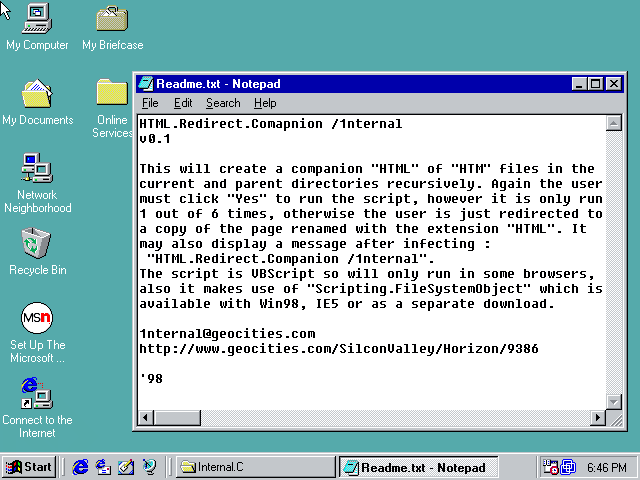
Task: Click the blue system tray icon beside clock
Action: 568,467
